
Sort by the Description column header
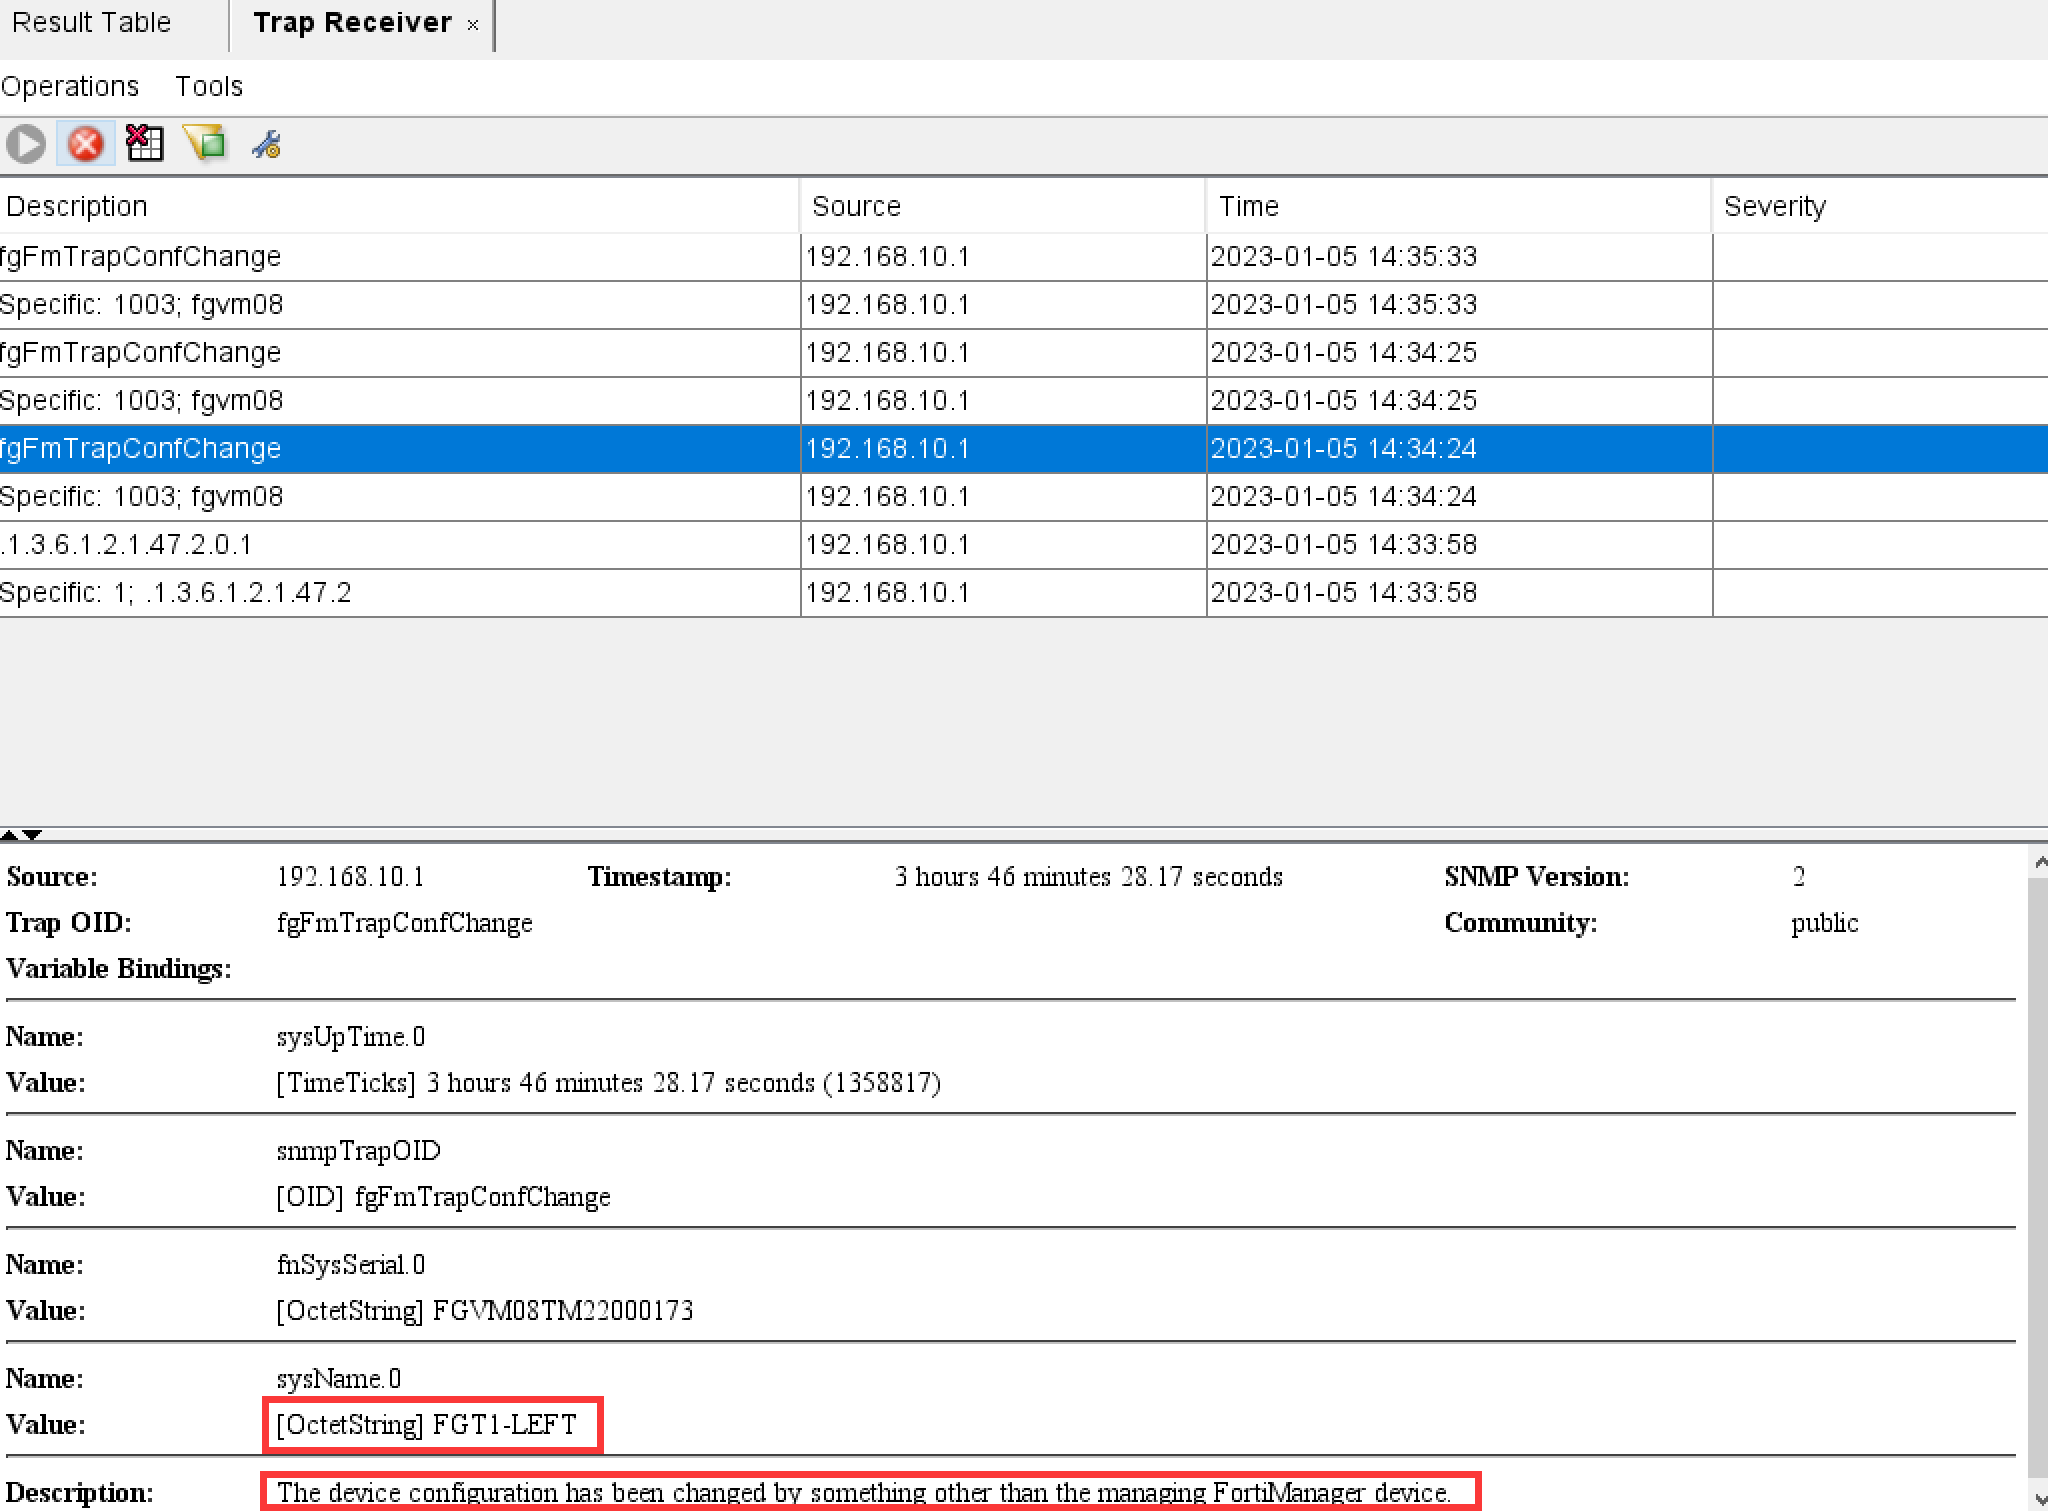coord(400,206)
